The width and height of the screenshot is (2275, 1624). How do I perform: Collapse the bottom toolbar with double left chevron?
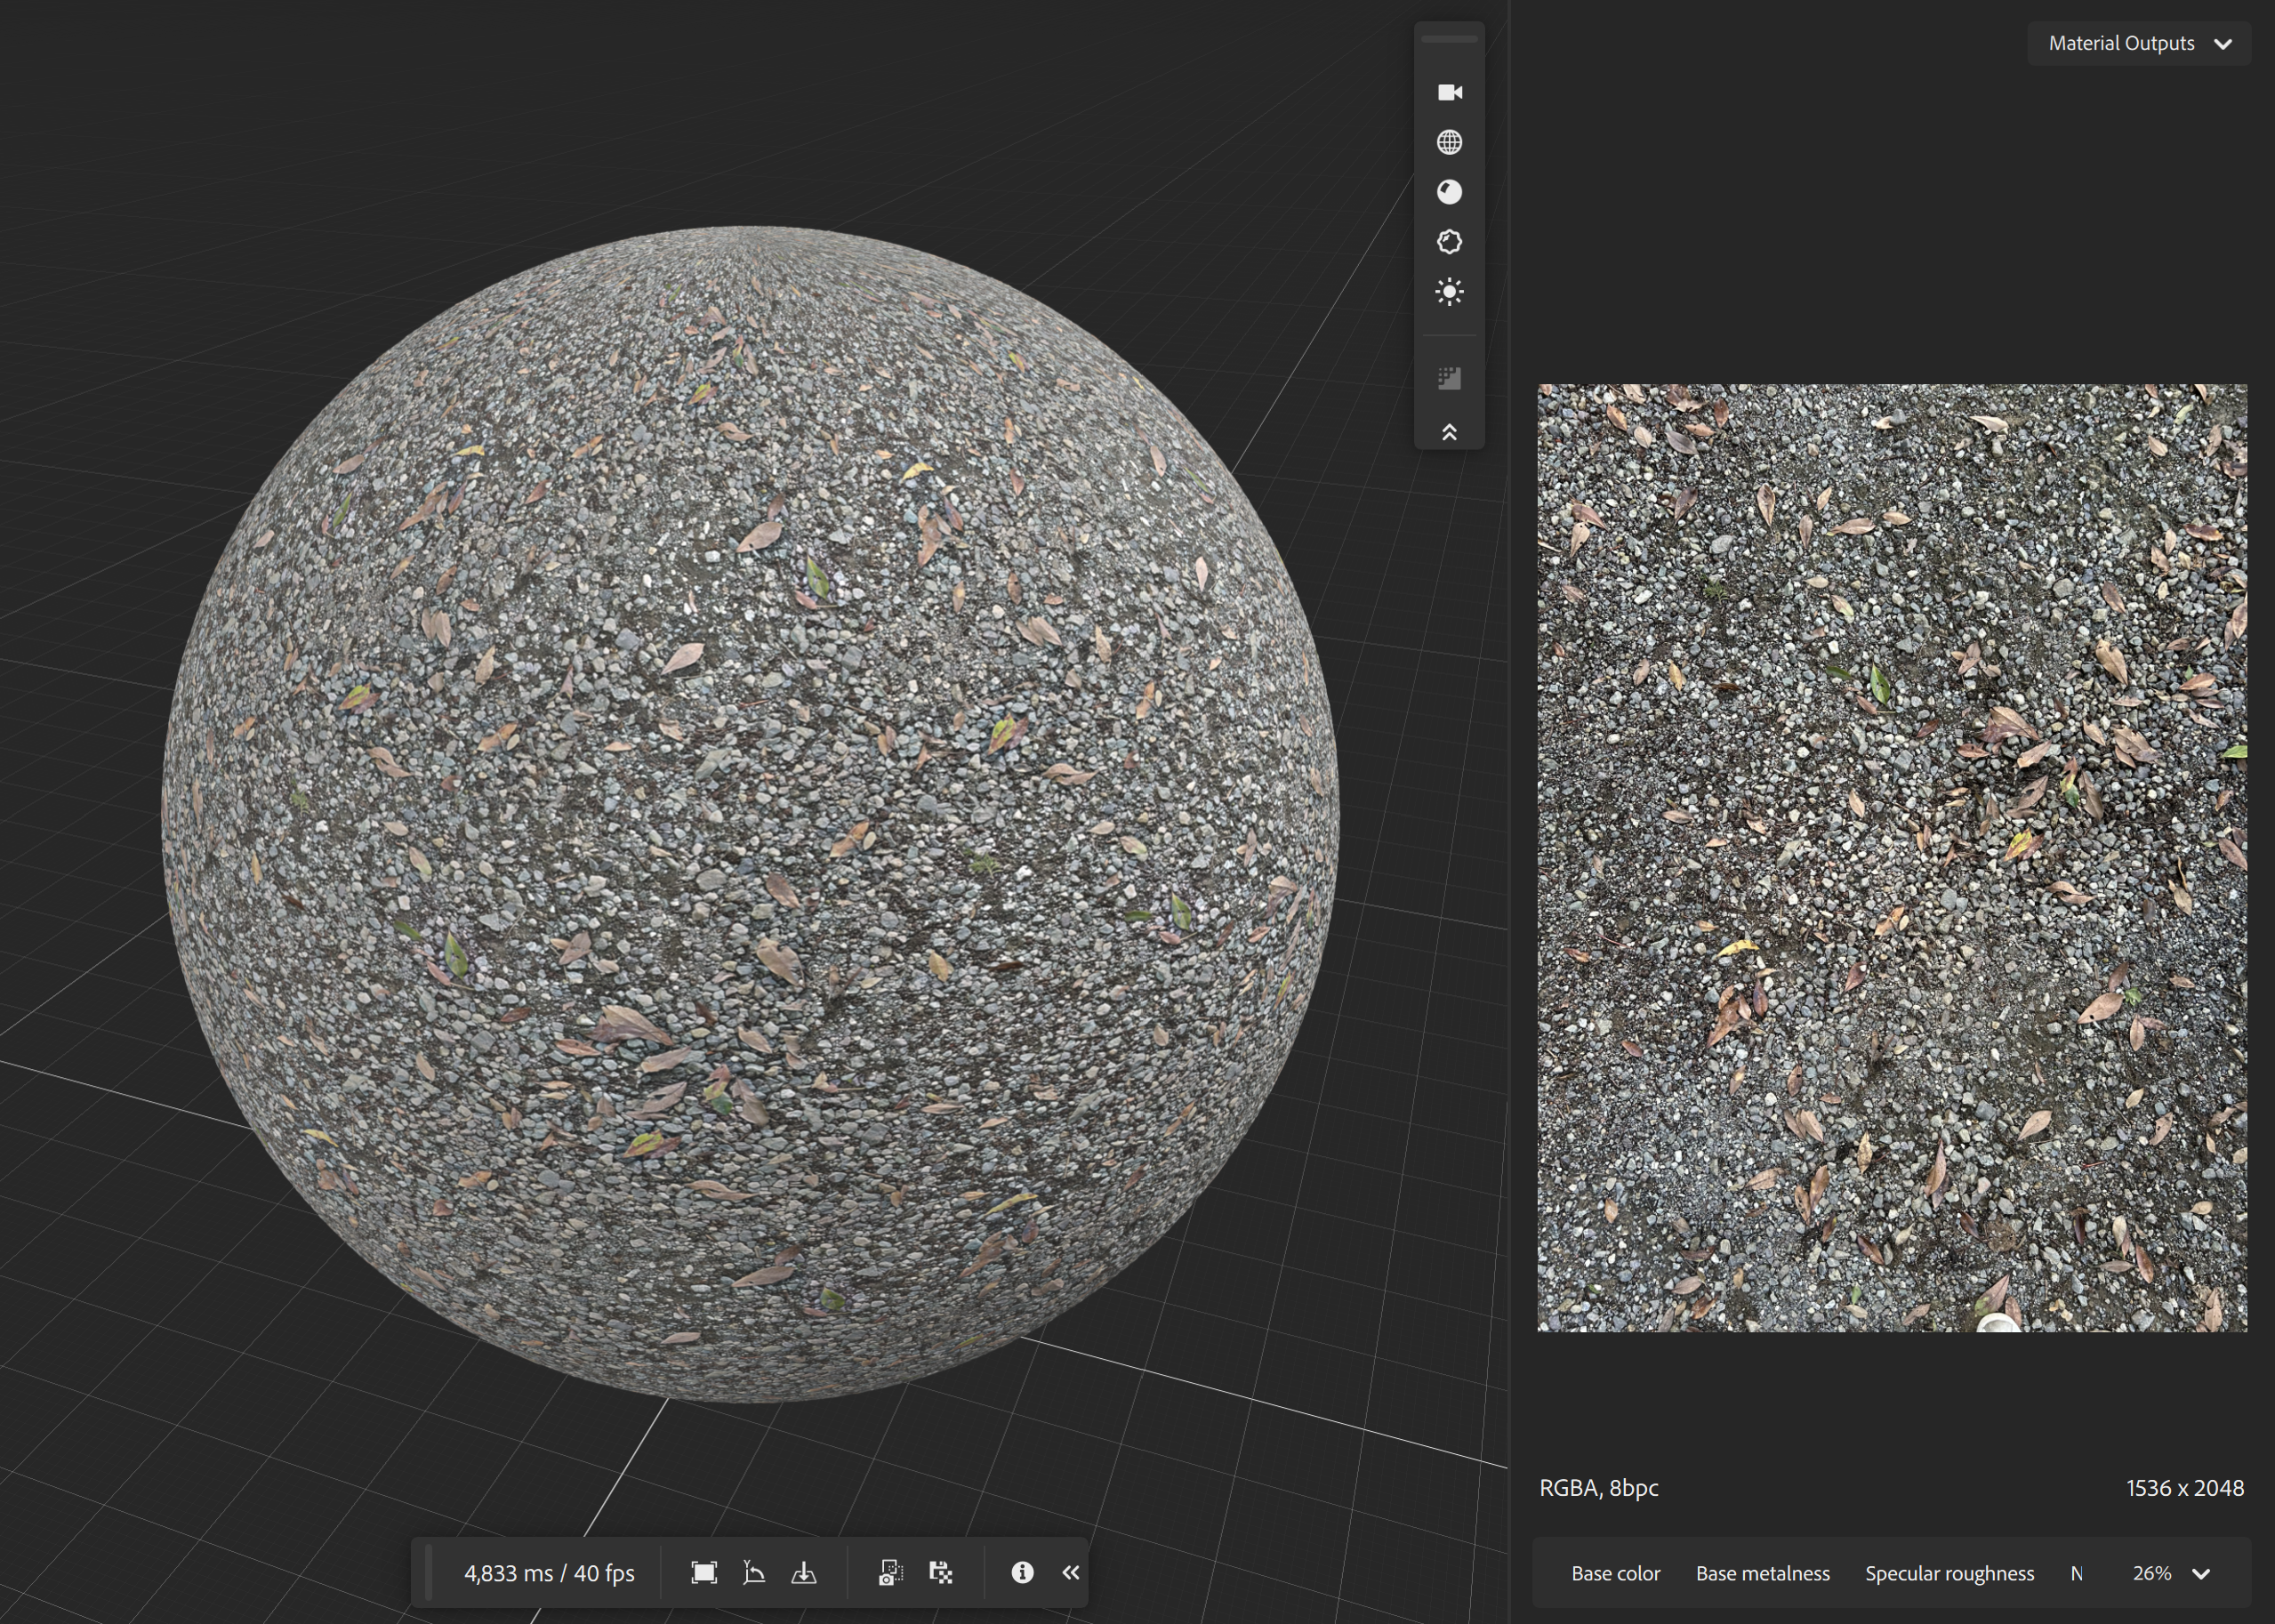click(x=1071, y=1573)
